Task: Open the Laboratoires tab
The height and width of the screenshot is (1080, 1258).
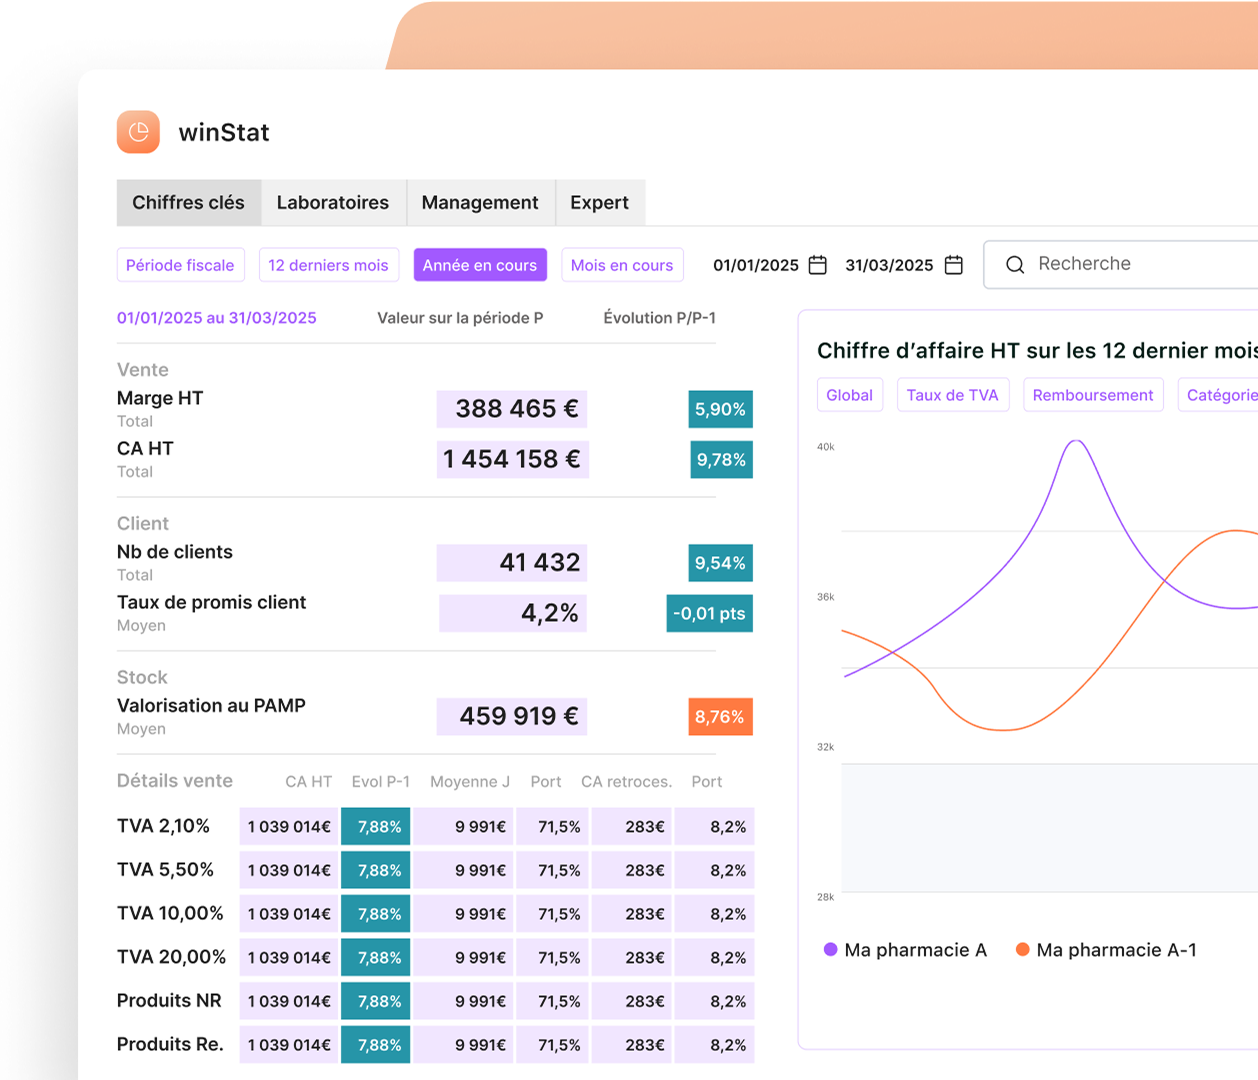Action: [x=332, y=203]
